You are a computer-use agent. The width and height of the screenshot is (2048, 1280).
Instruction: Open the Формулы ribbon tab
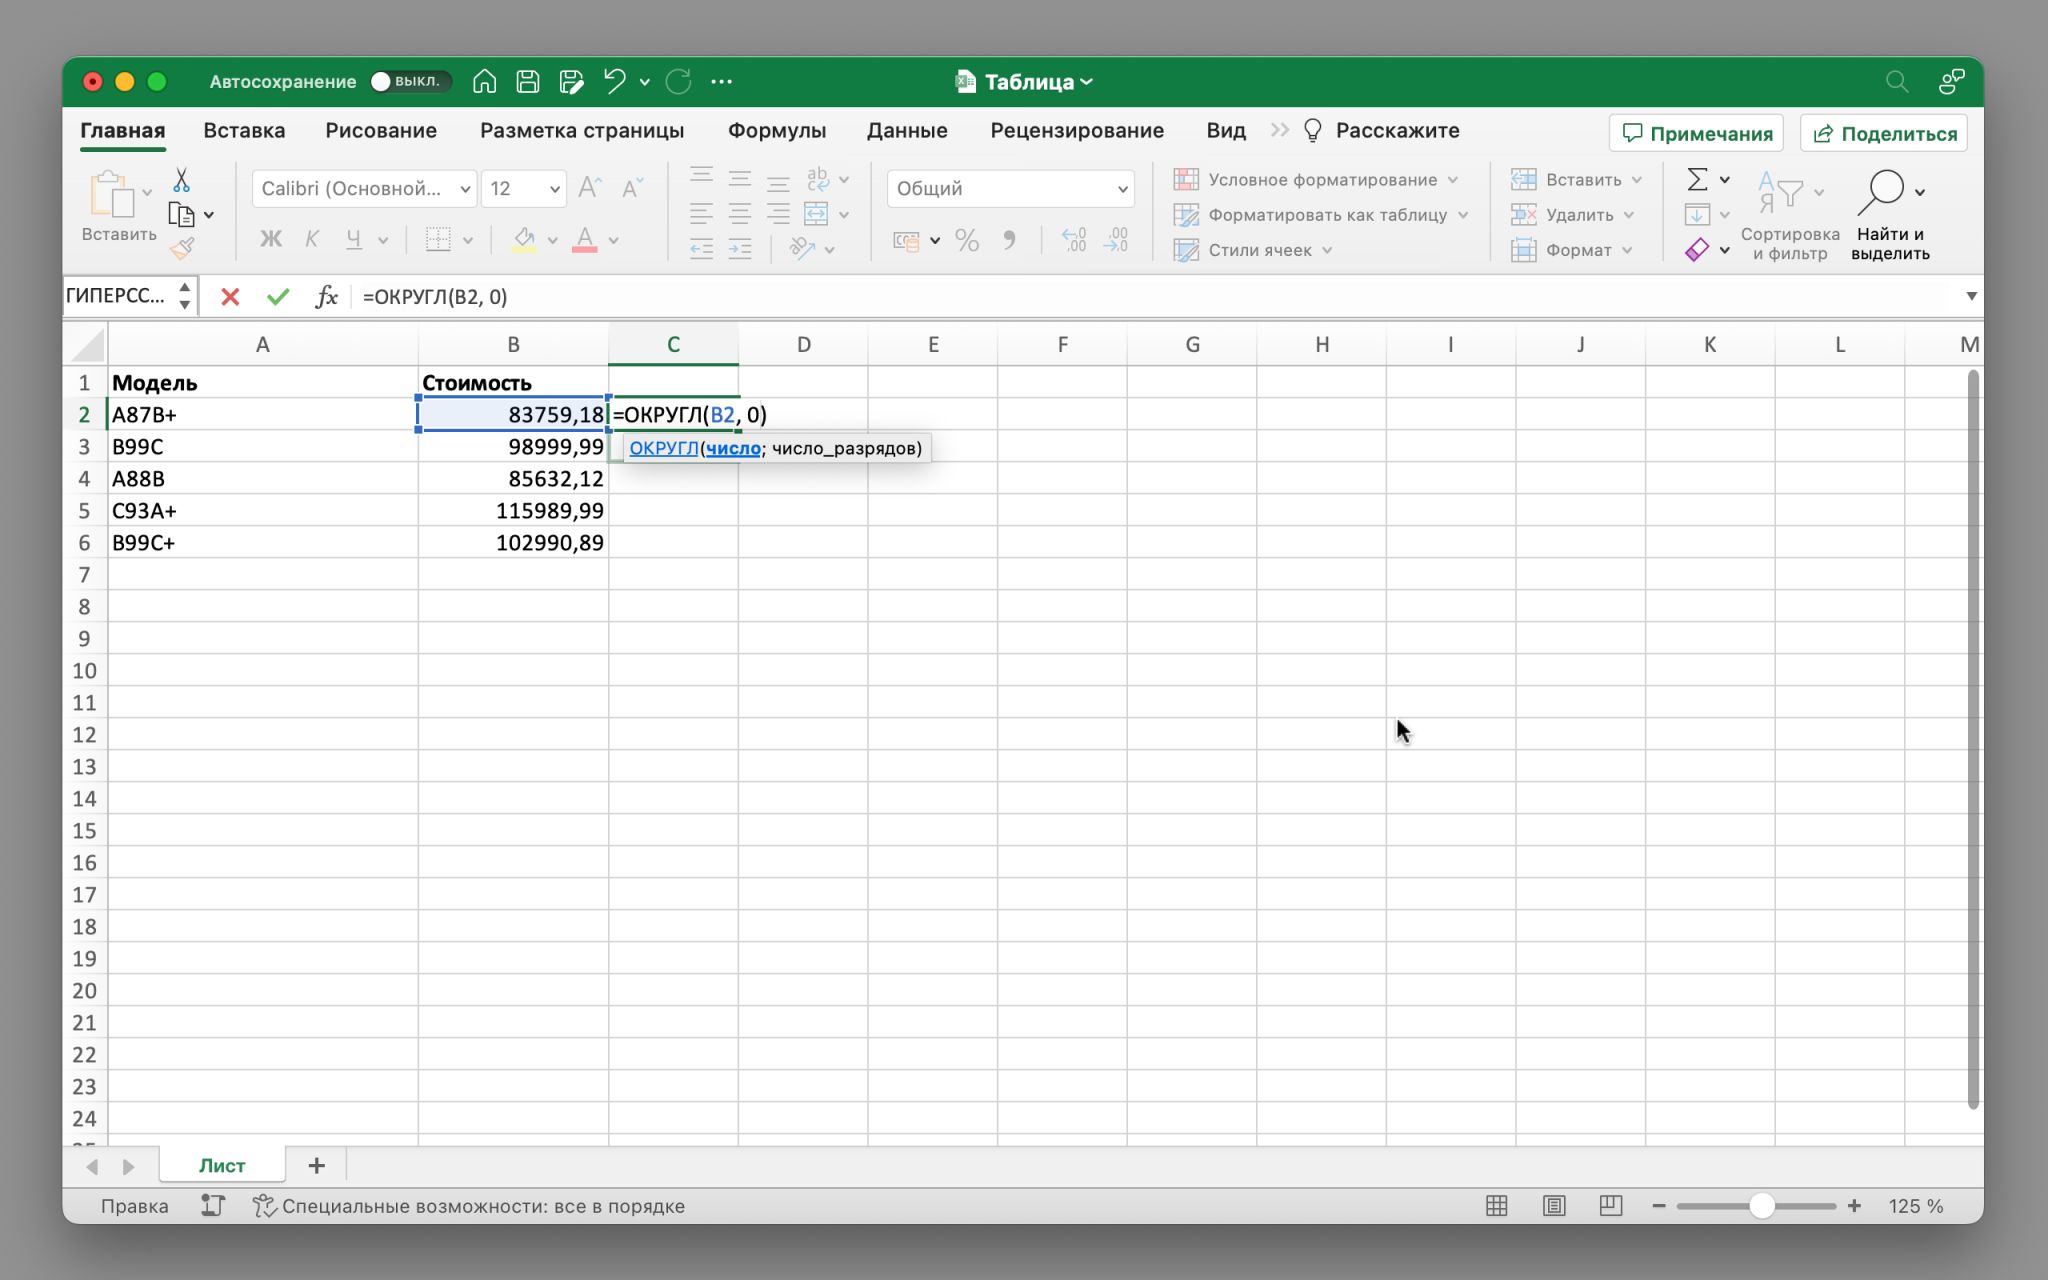point(776,131)
